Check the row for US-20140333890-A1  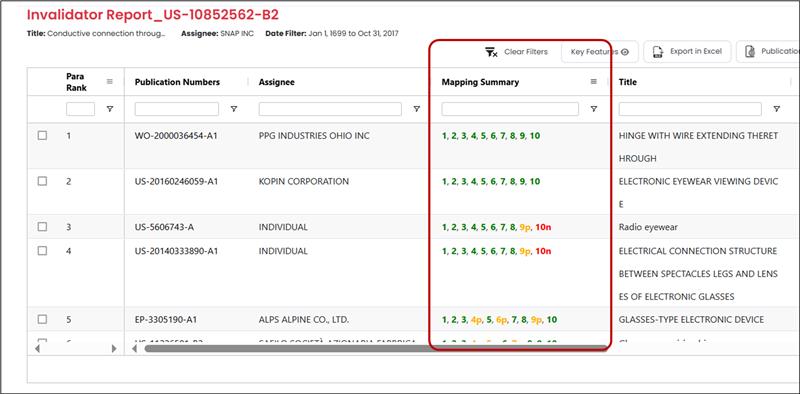pos(42,251)
